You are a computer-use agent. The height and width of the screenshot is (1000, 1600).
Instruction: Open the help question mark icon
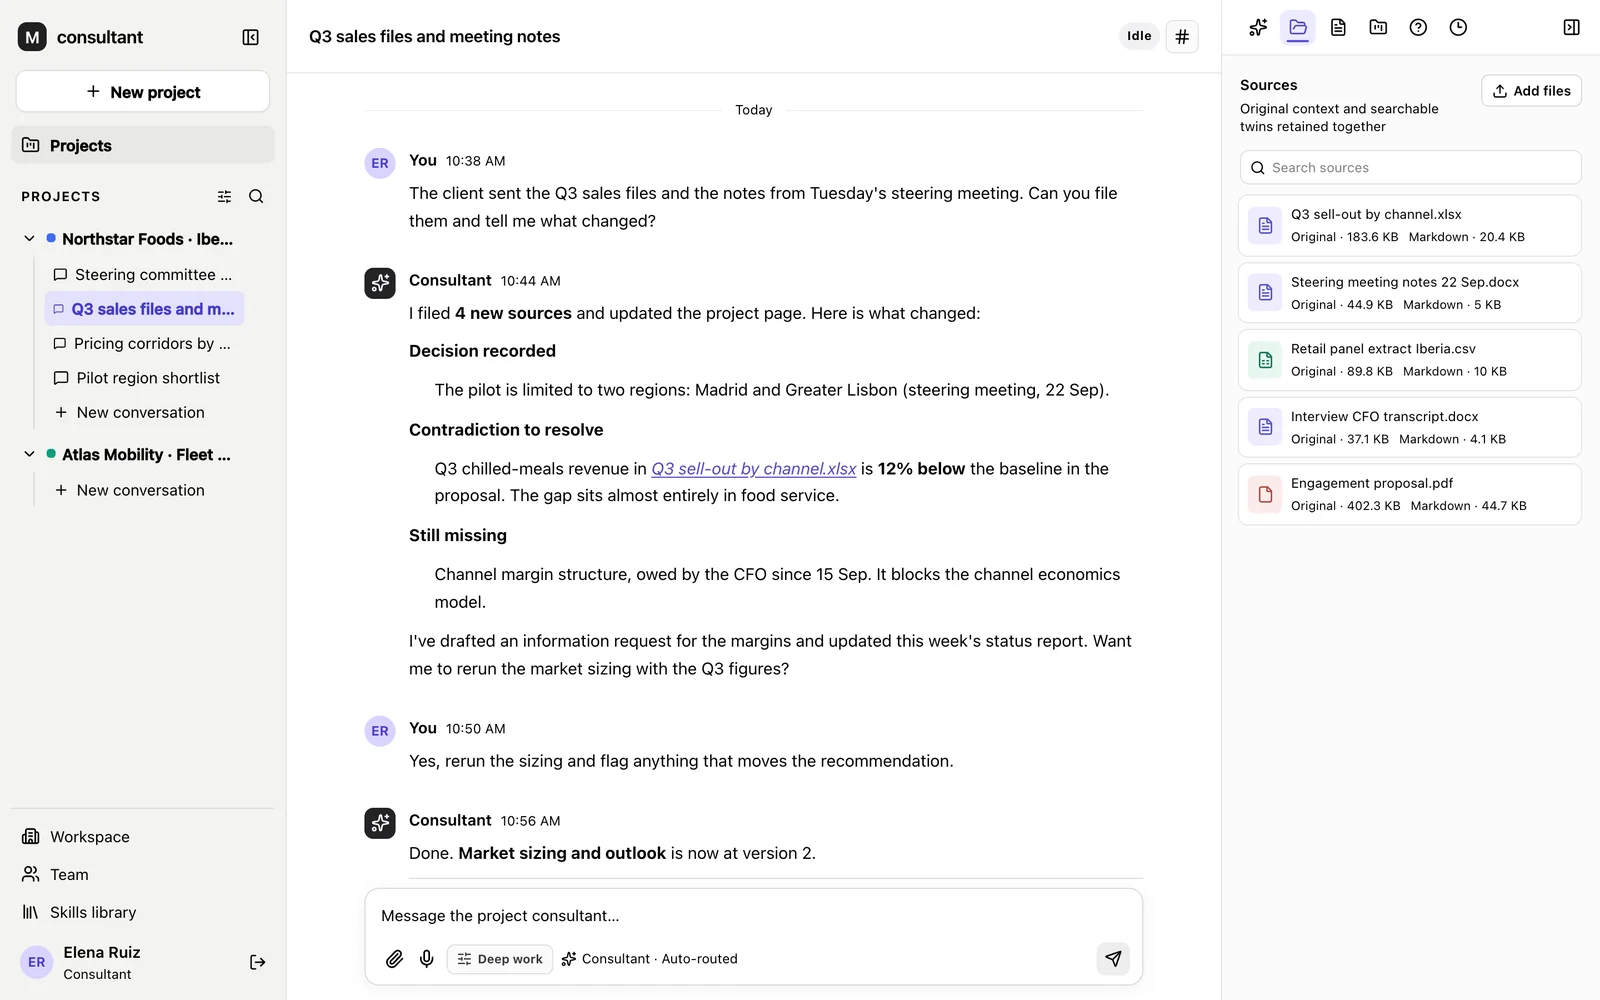(x=1418, y=27)
